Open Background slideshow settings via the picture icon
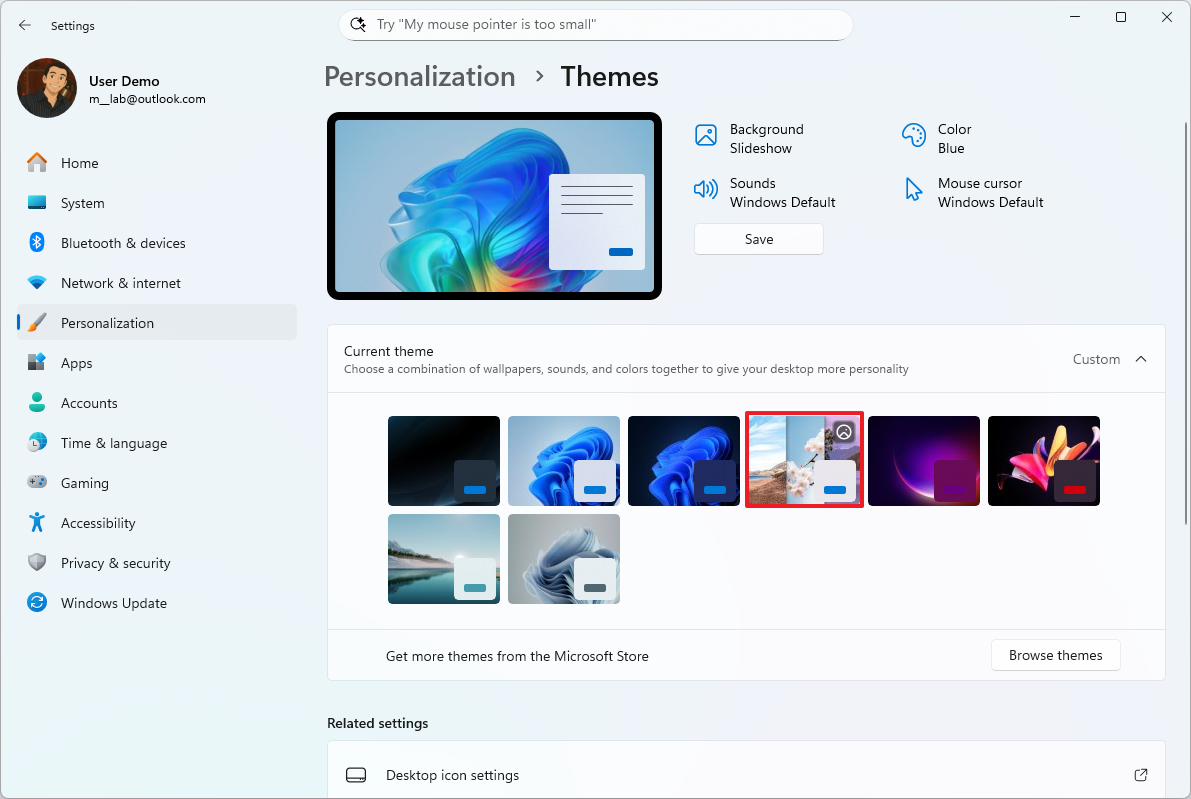The height and width of the screenshot is (799, 1191). click(707, 133)
